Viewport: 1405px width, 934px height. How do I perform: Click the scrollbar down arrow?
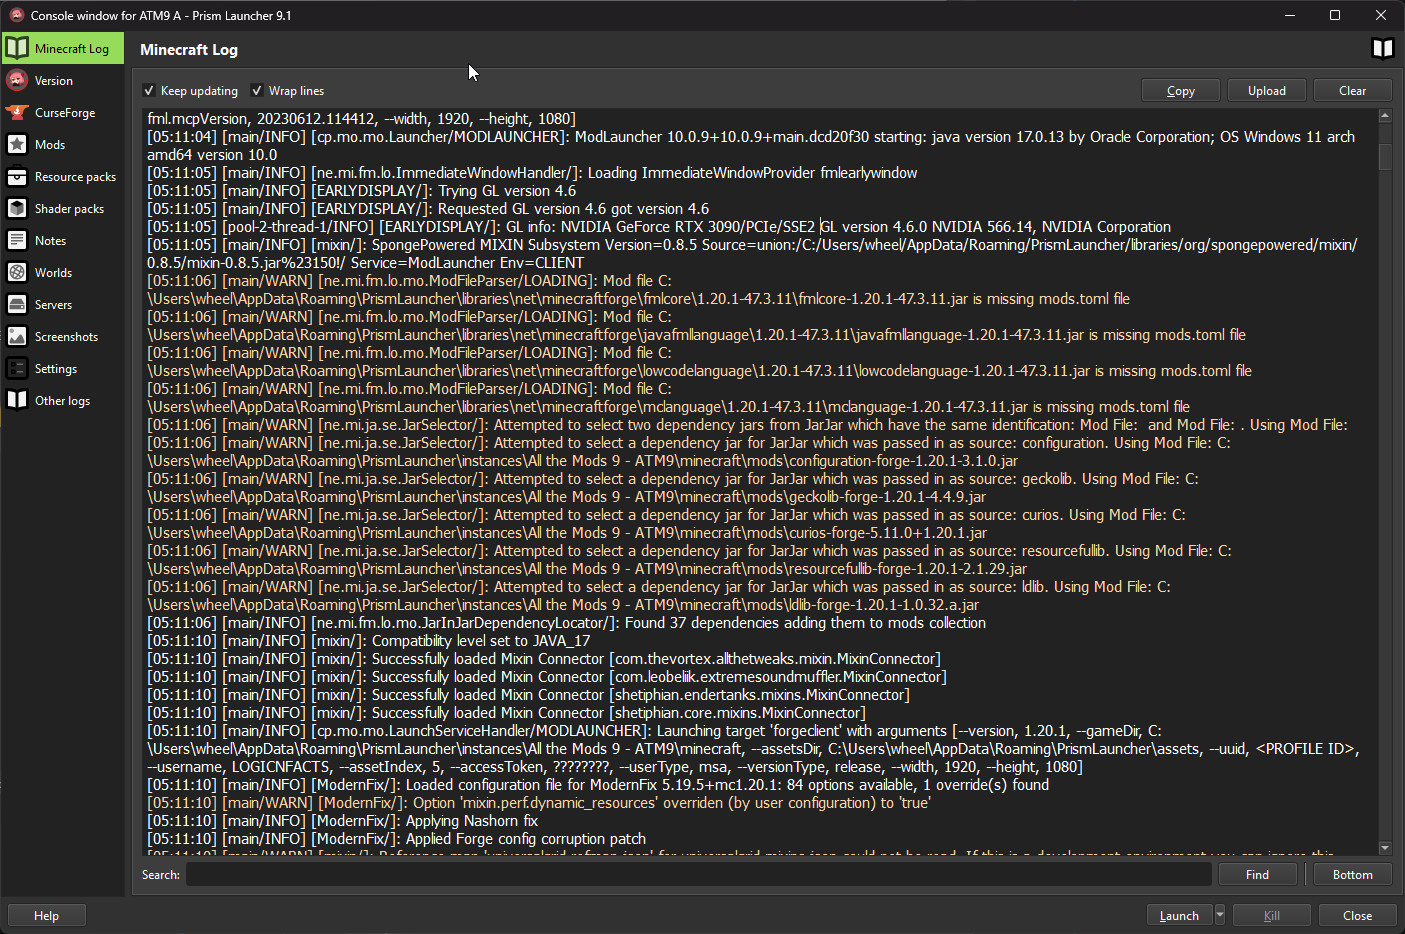(x=1385, y=848)
